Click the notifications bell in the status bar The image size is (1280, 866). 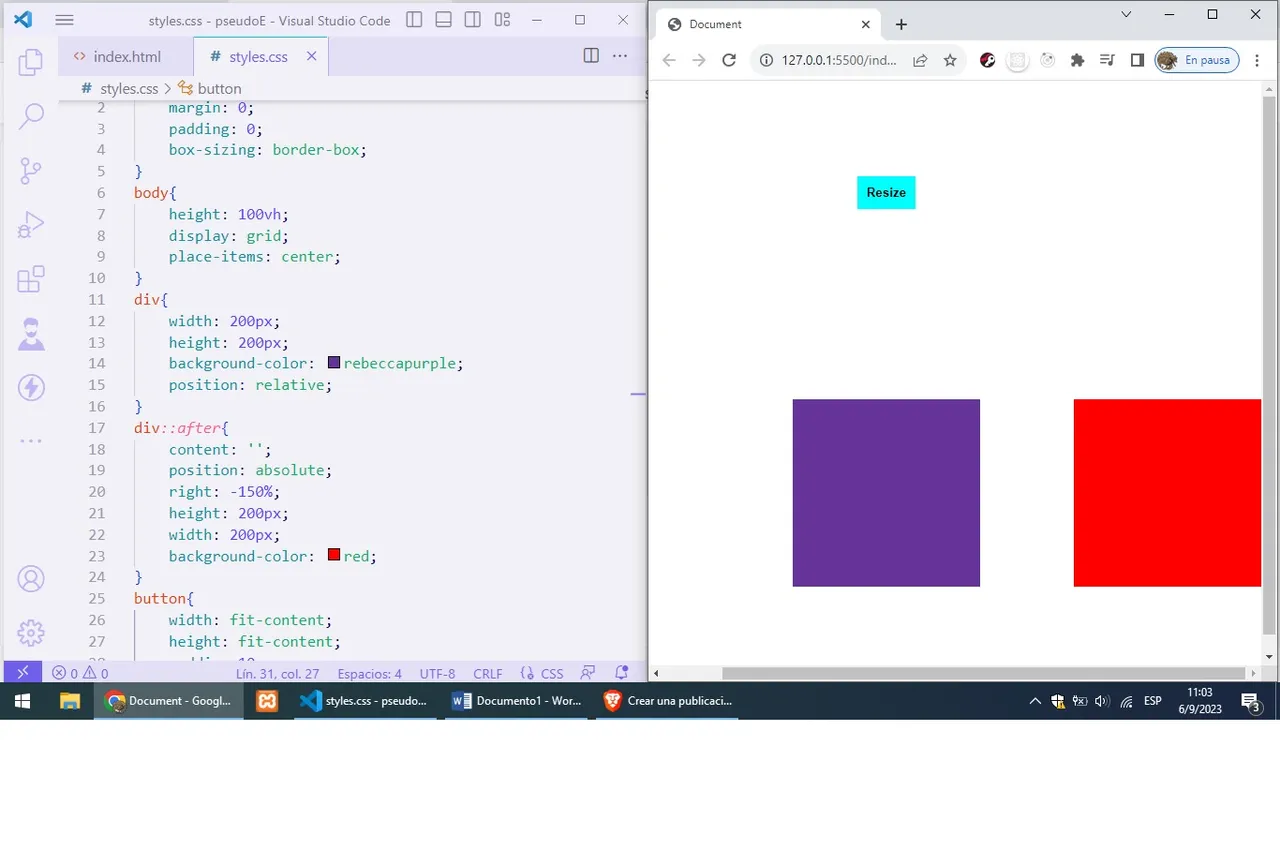[x=621, y=673]
